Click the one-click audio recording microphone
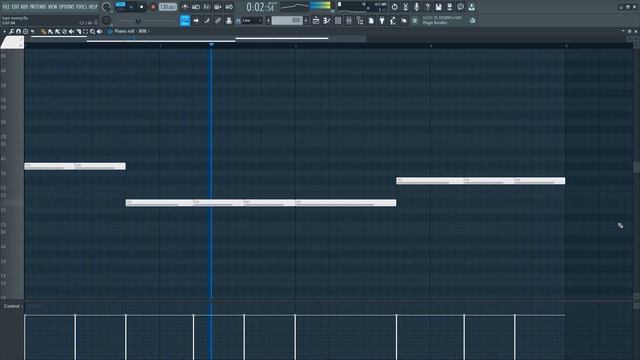 pos(416,7)
